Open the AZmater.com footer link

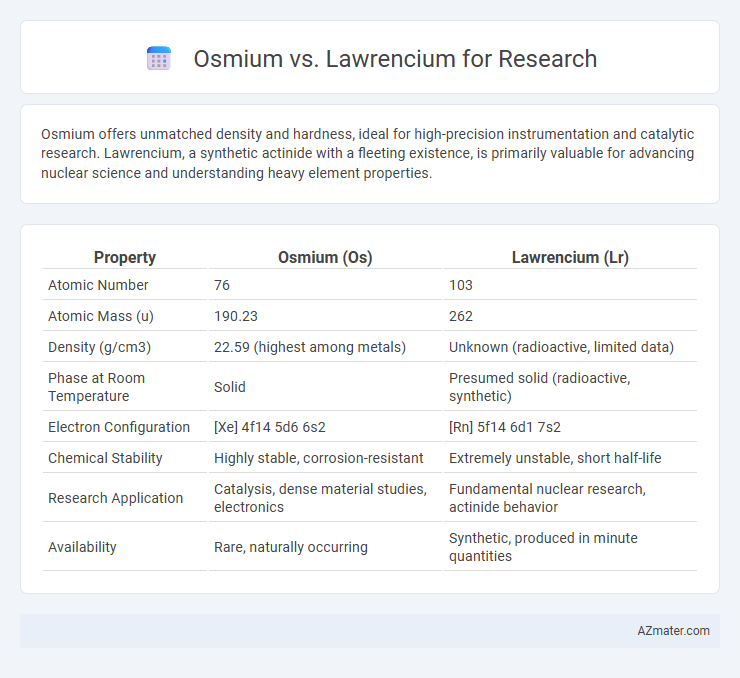673,631
